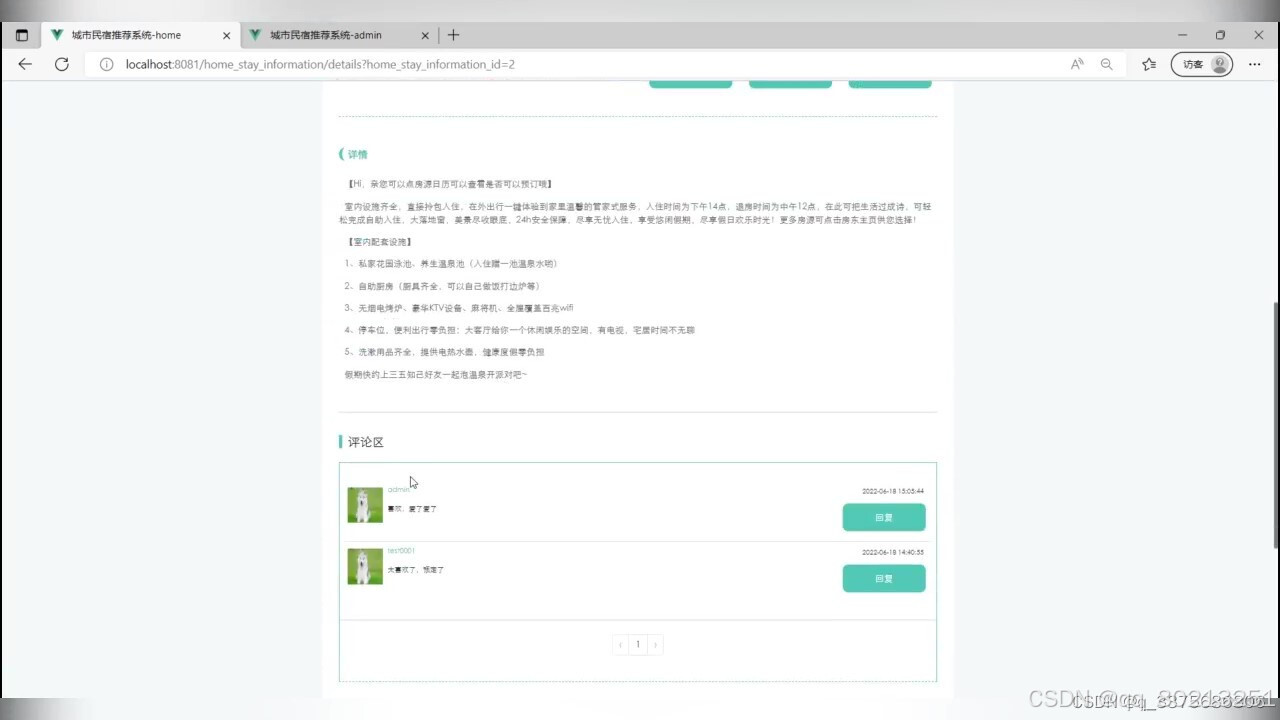Image resolution: width=1280 pixels, height=720 pixels.
Task: Click the browser back arrow icon
Action: pos(24,64)
